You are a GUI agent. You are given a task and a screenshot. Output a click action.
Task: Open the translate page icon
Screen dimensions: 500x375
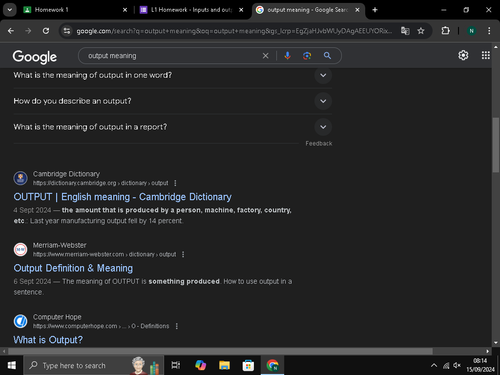[405, 31]
